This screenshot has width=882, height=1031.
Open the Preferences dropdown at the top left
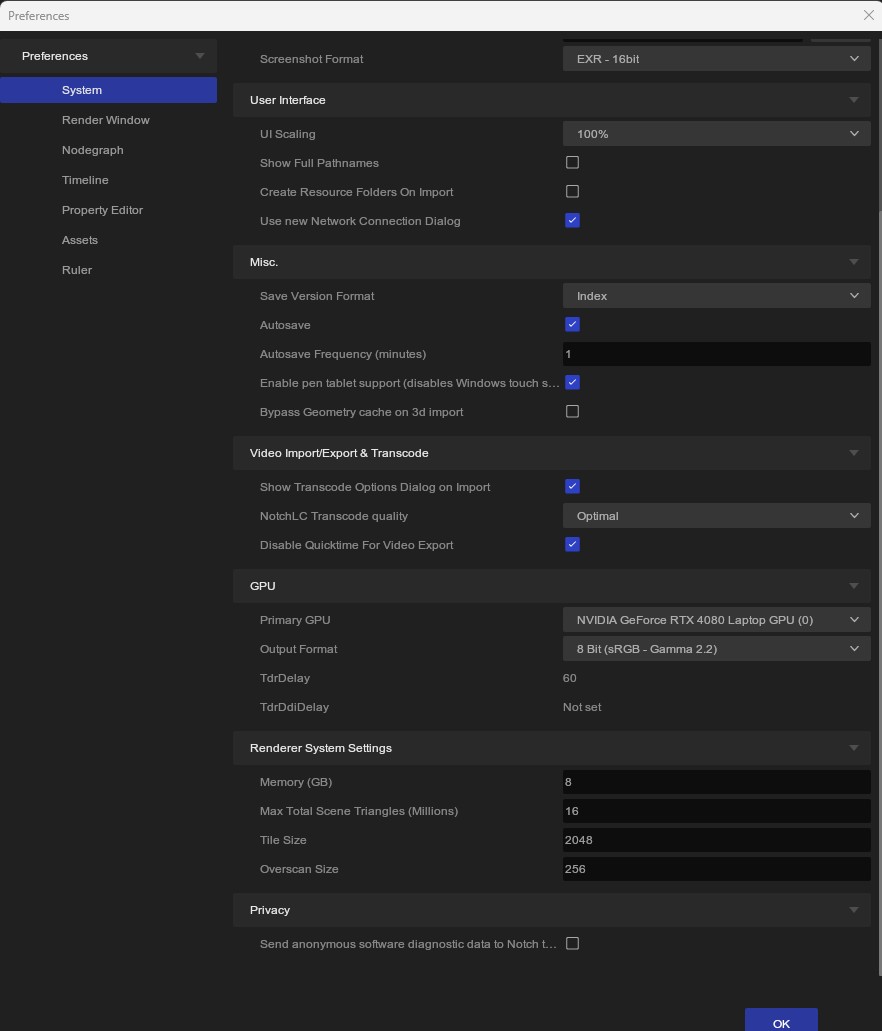[x=108, y=56]
